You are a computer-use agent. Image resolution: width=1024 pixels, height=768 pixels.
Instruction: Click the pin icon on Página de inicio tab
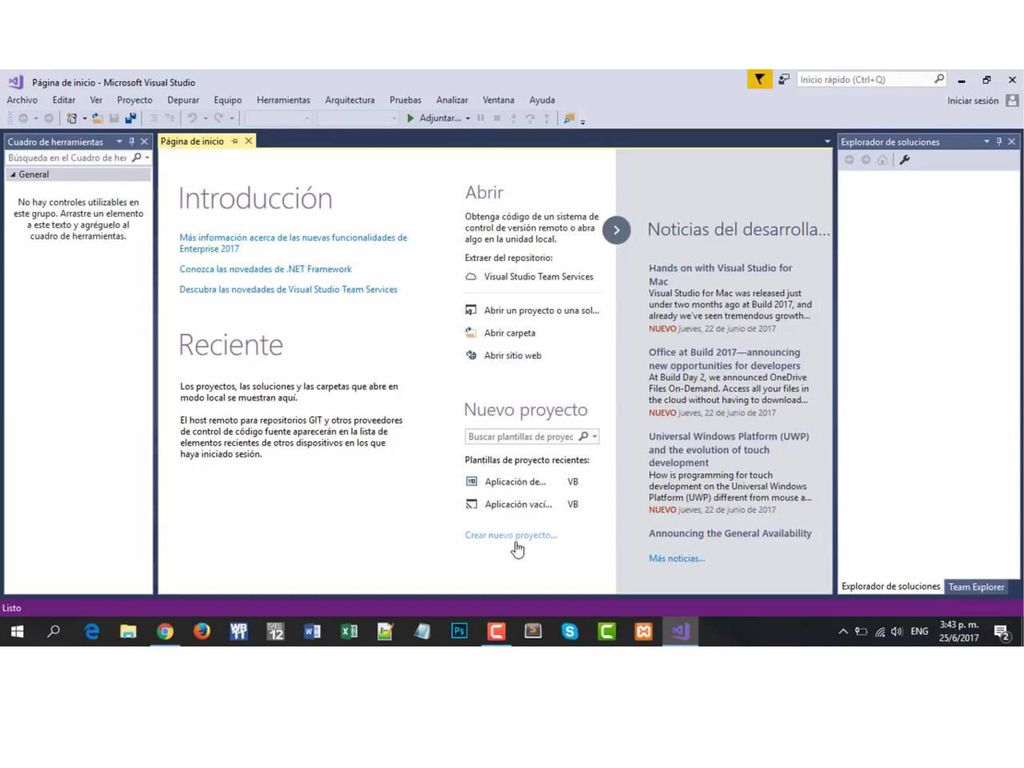click(x=235, y=141)
